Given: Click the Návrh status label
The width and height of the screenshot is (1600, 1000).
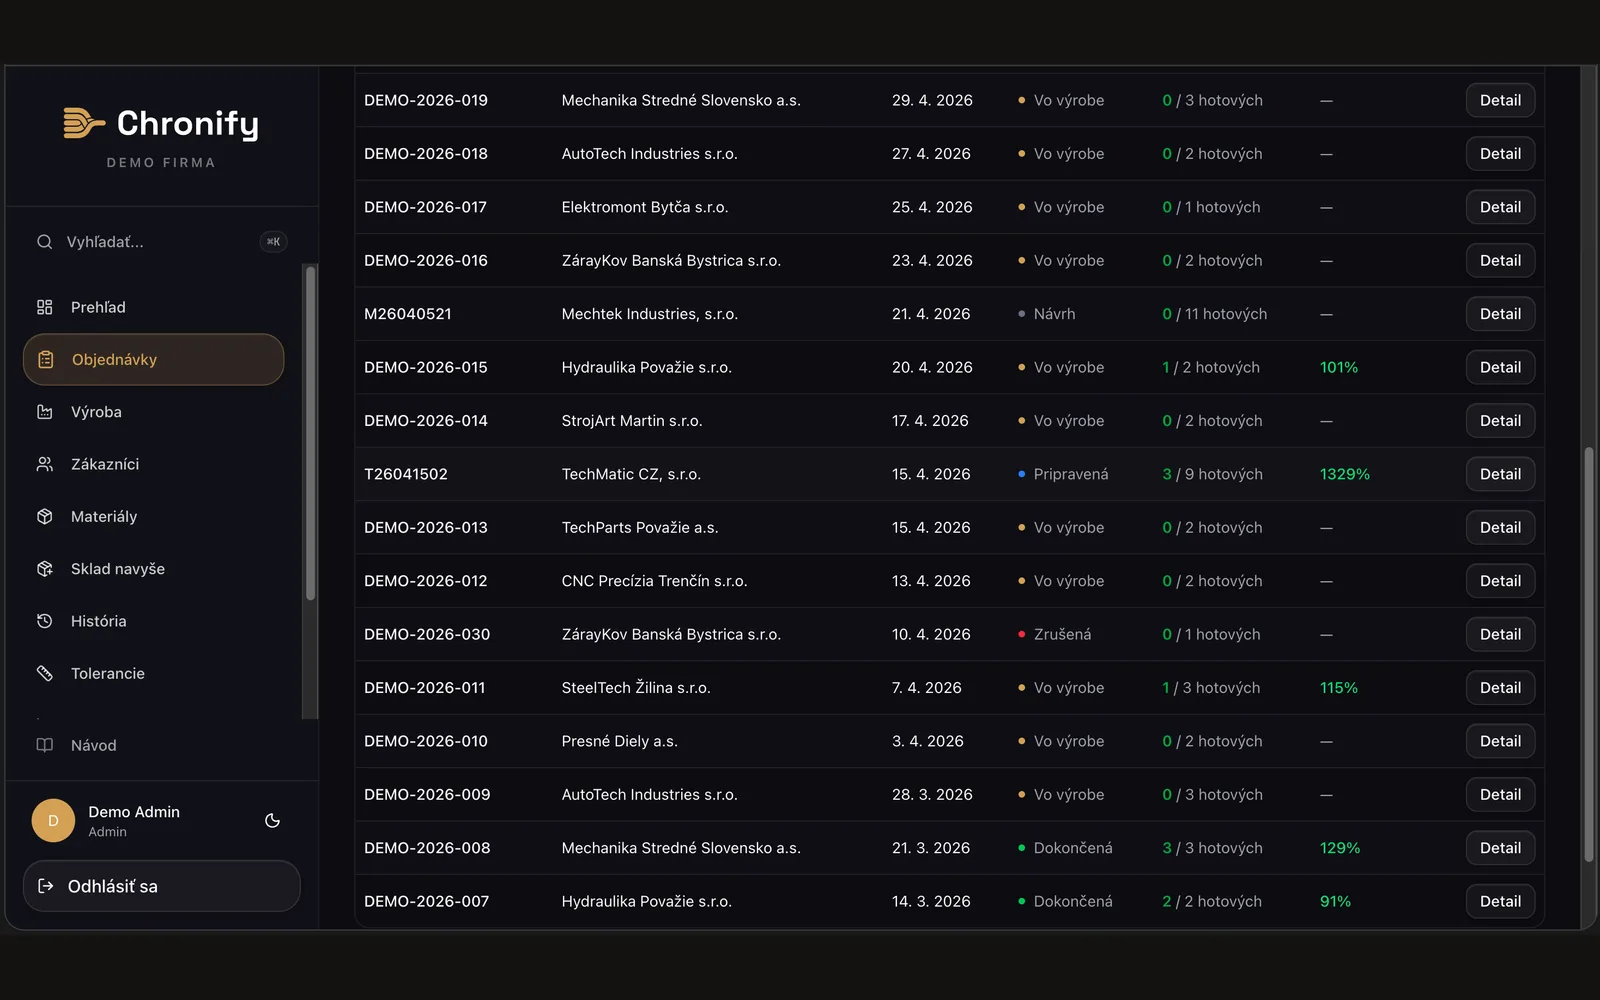Looking at the screenshot, I should (x=1054, y=314).
